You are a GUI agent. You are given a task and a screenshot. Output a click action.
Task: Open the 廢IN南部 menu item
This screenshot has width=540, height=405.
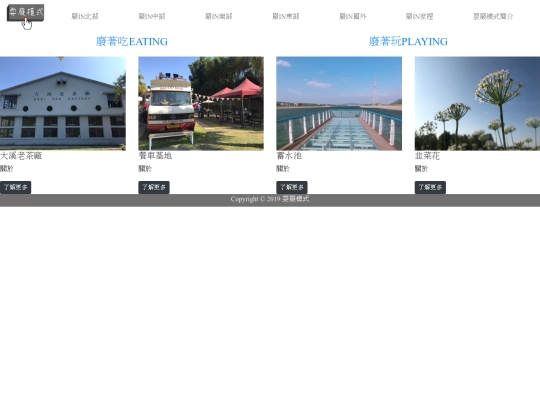pos(219,16)
